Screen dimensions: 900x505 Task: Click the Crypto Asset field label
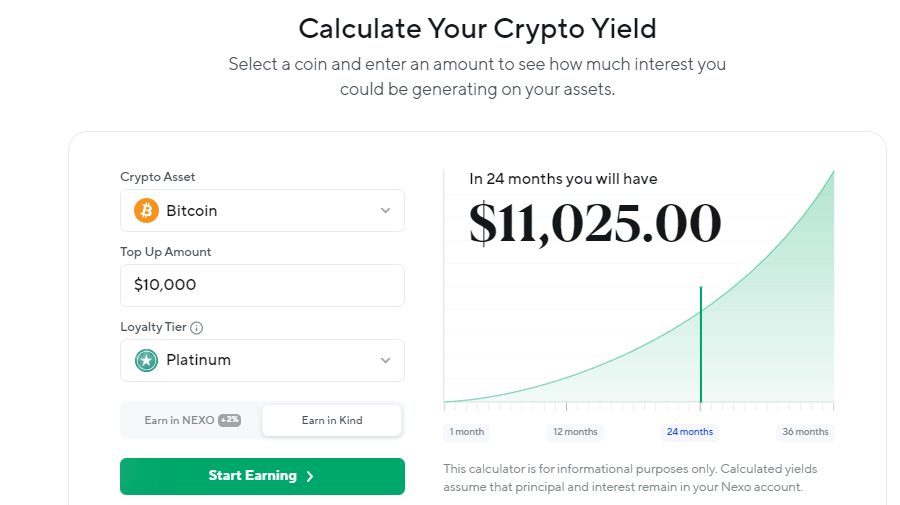(158, 177)
